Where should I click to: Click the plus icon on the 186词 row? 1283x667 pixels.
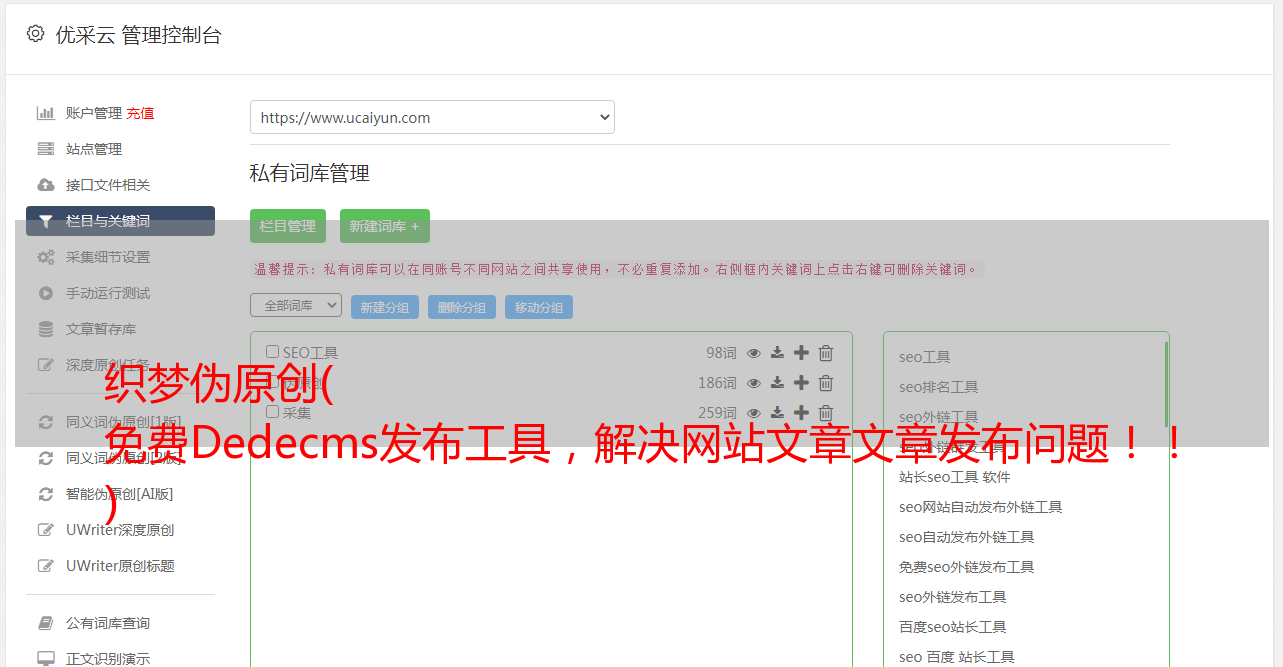(x=801, y=383)
